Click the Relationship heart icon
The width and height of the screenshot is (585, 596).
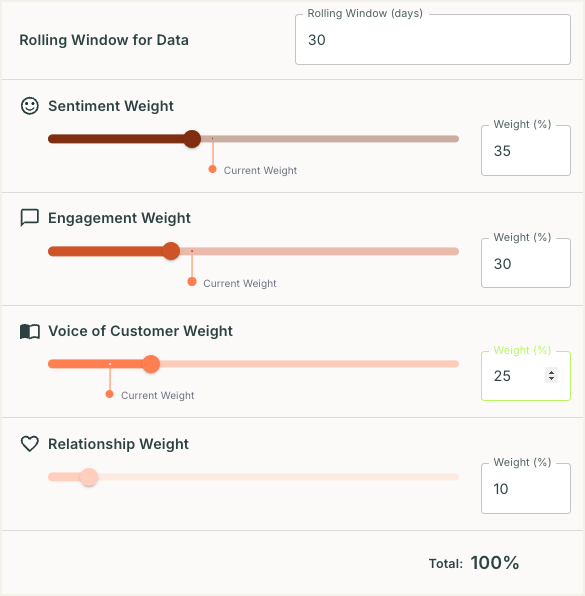click(x=30, y=444)
